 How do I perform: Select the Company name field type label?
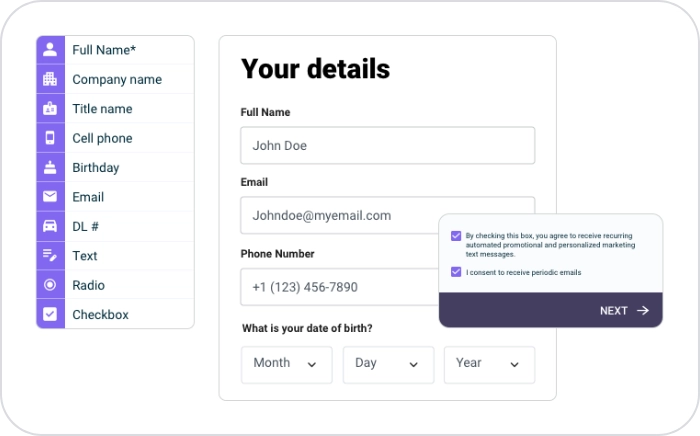pos(116,80)
